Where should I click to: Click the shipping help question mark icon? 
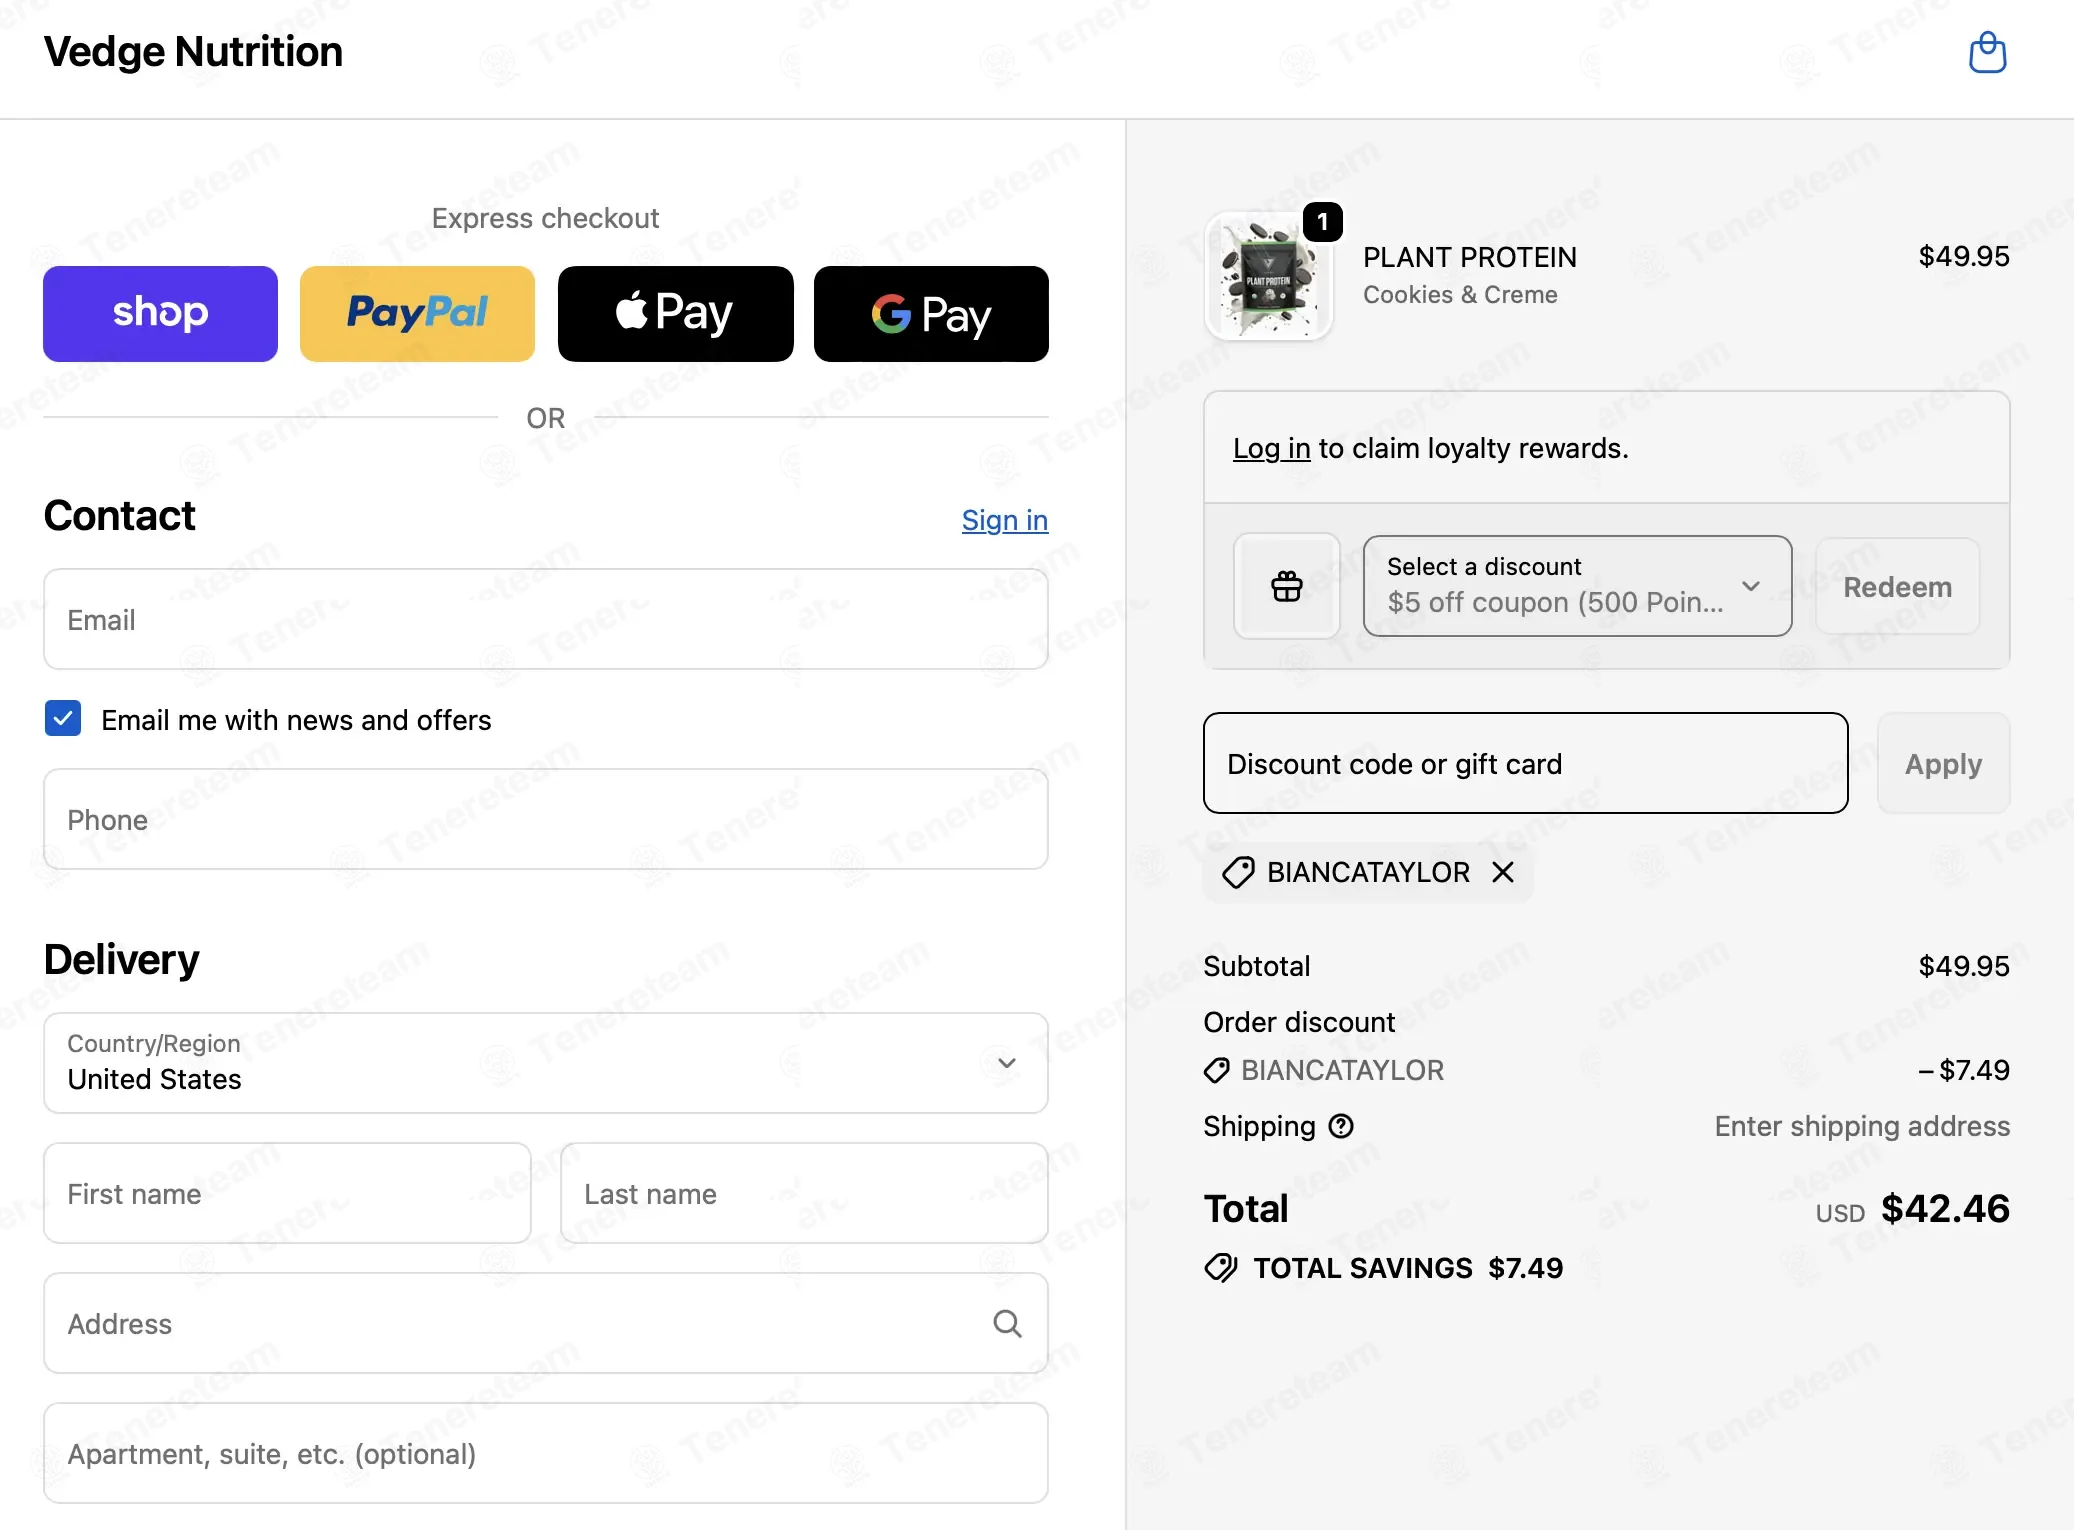point(1341,1126)
